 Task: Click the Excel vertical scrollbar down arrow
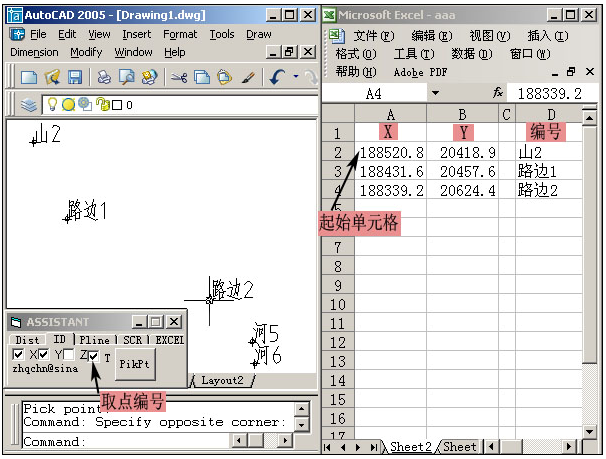point(589,432)
